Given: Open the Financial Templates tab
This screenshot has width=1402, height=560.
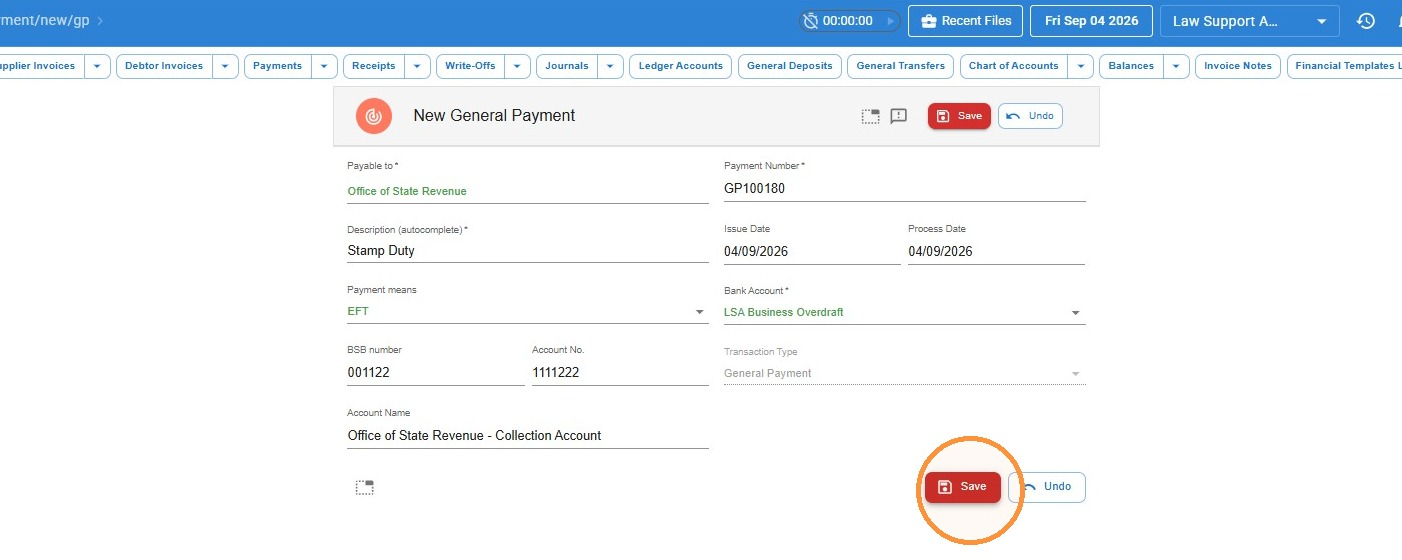Looking at the screenshot, I should click(x=1344, y=66).
